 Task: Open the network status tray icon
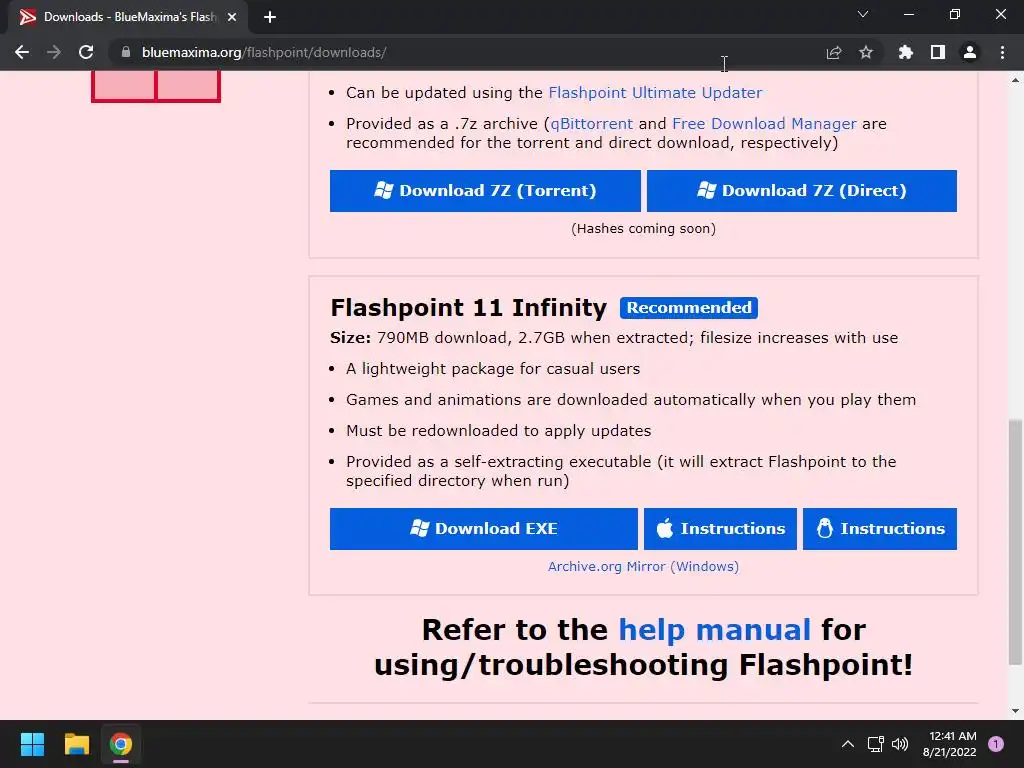875,744
